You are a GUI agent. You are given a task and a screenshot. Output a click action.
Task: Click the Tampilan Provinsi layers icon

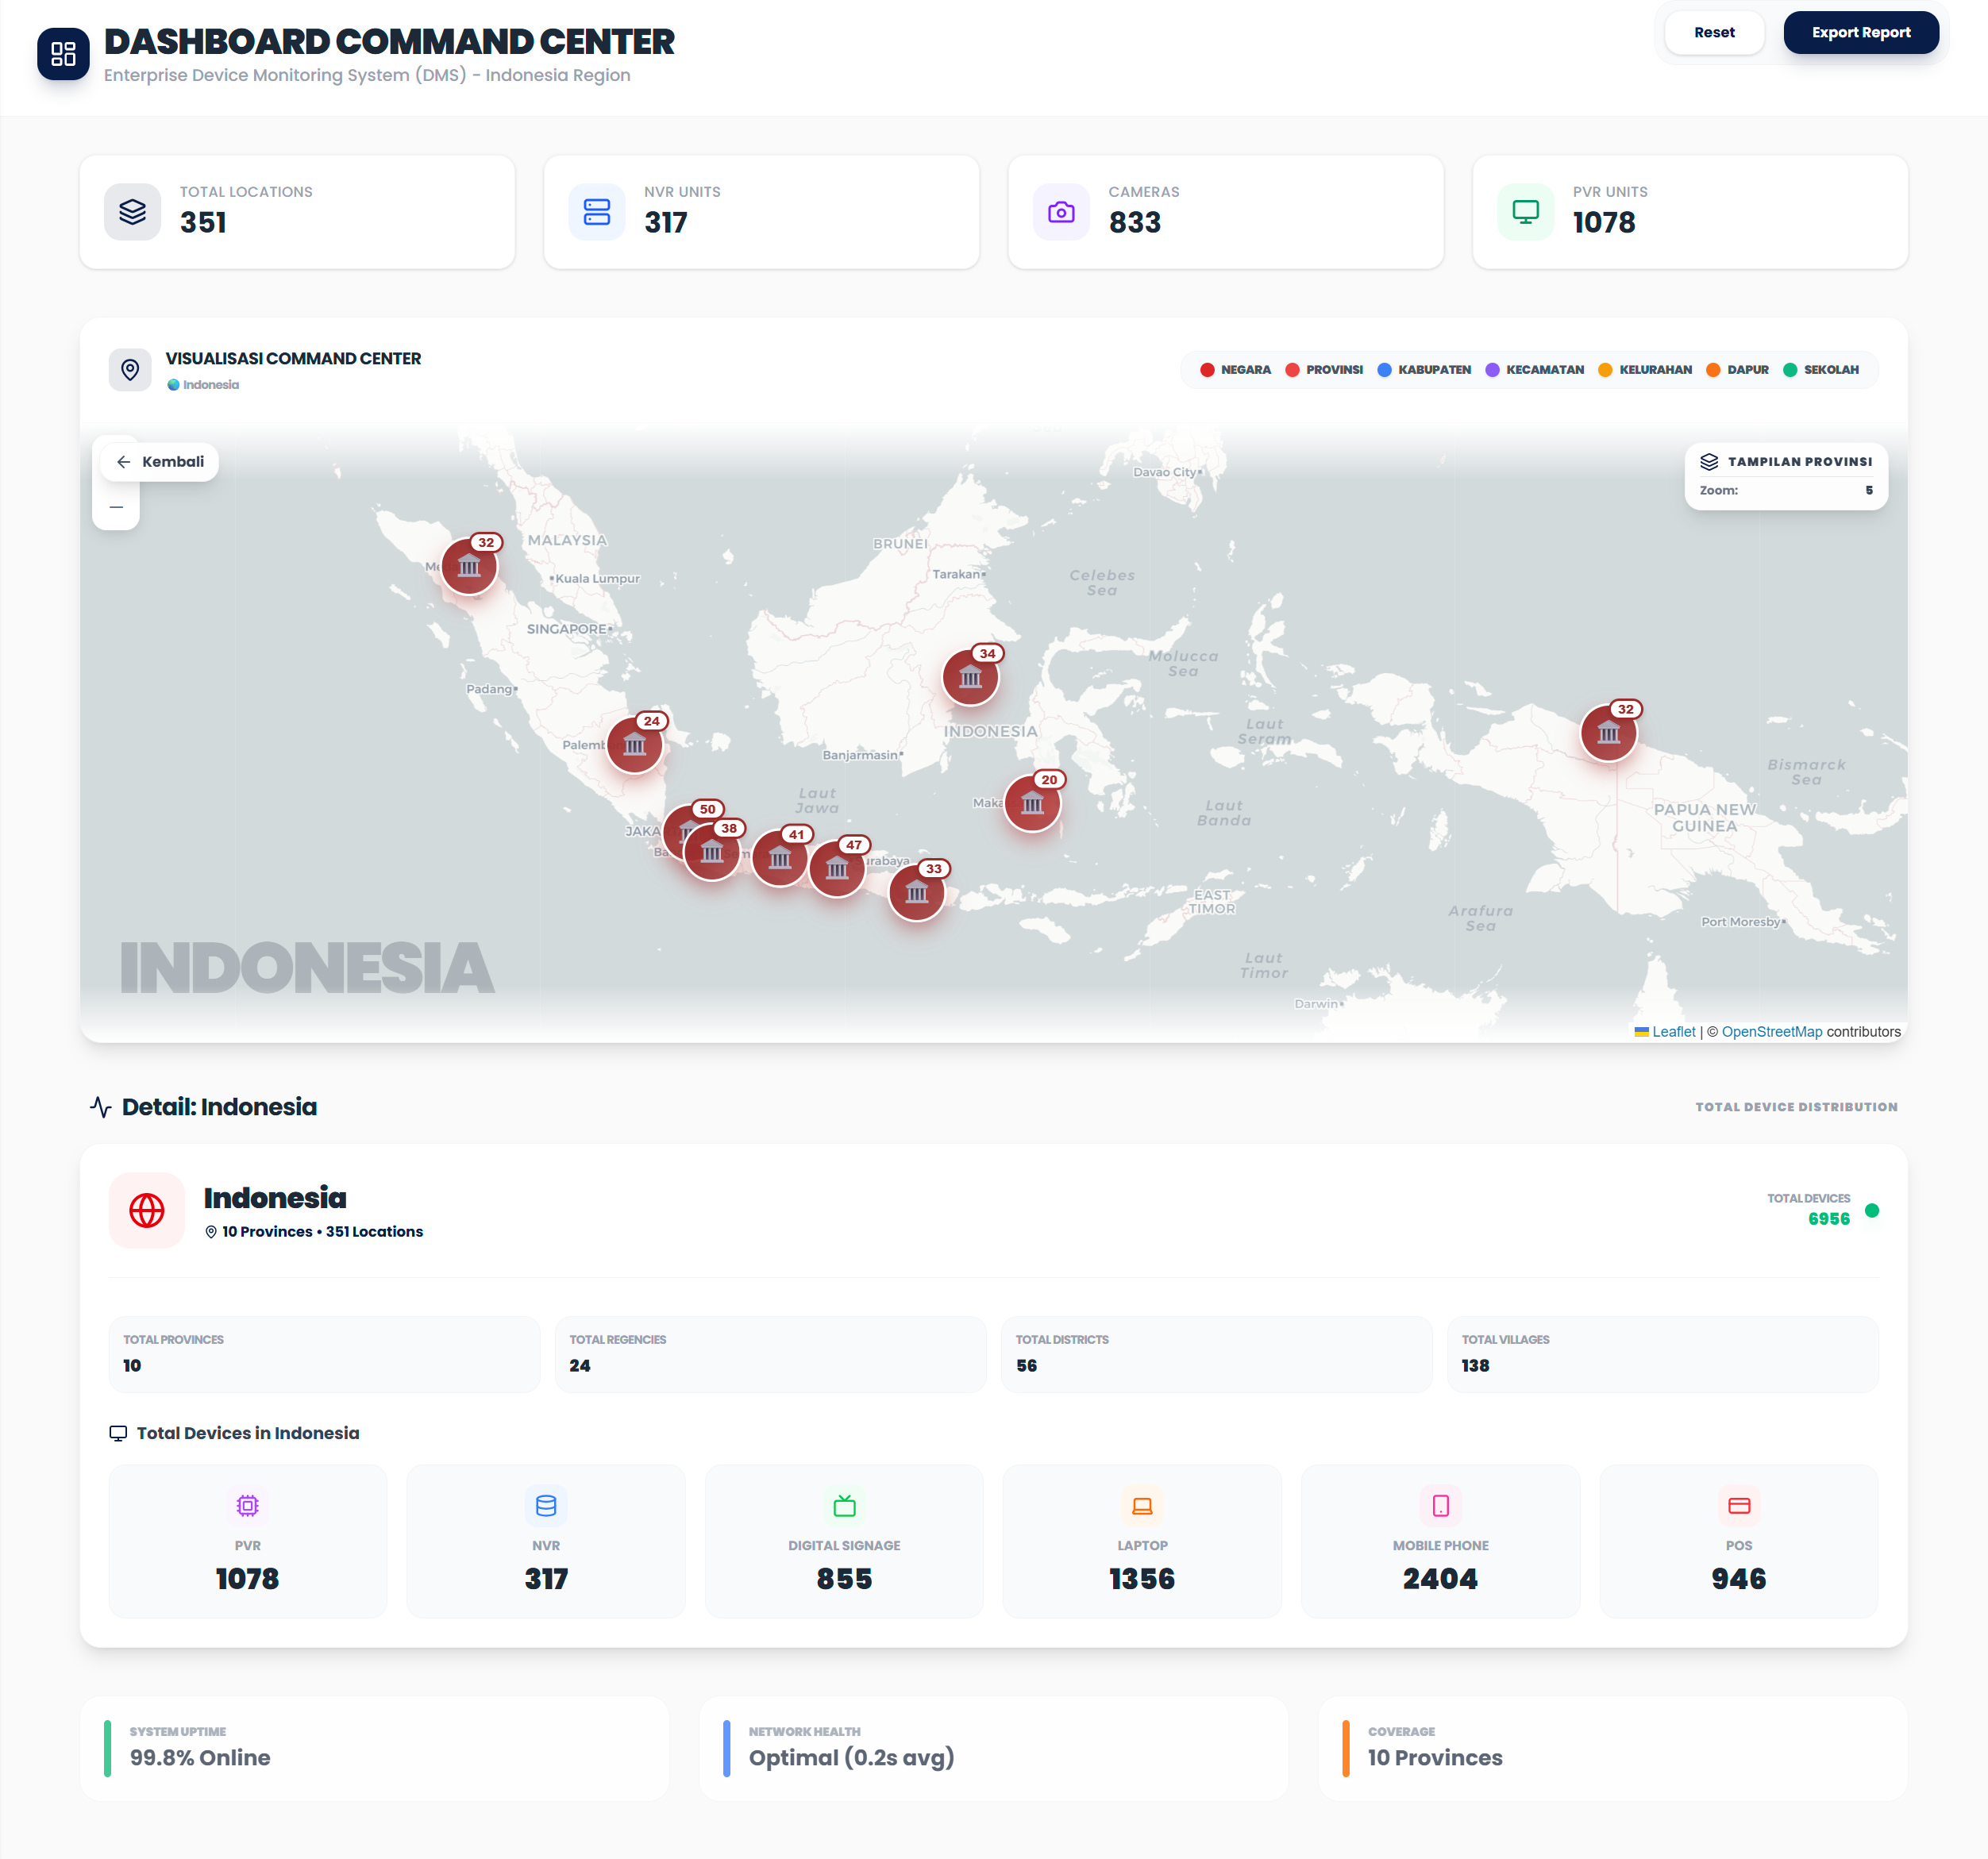click(1709, 462)
